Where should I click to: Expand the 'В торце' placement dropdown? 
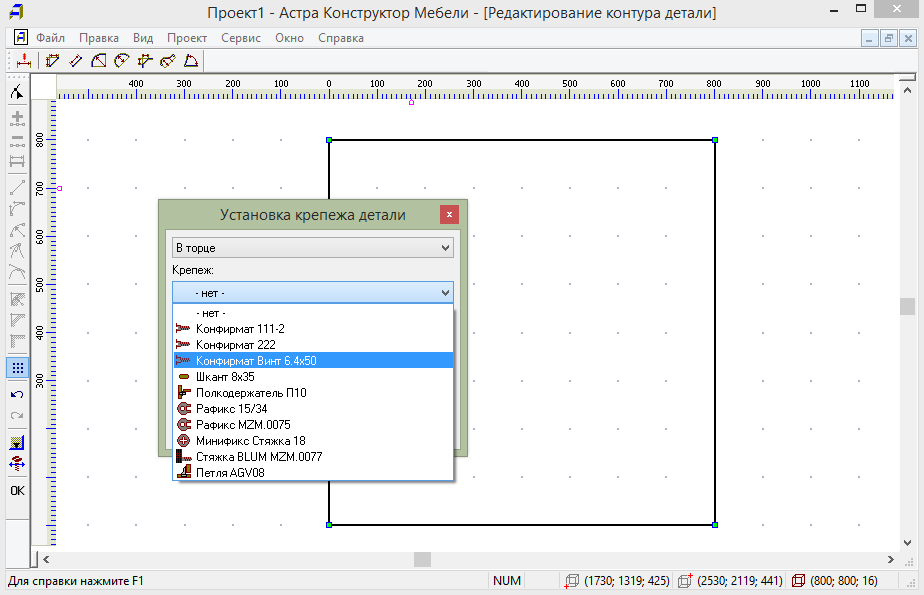(313, 248)
